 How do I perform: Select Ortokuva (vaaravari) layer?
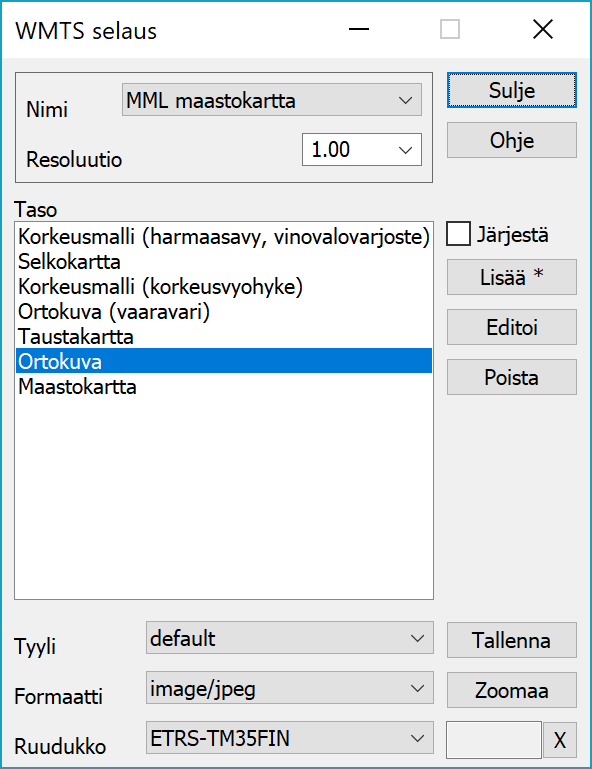point(224,311)
